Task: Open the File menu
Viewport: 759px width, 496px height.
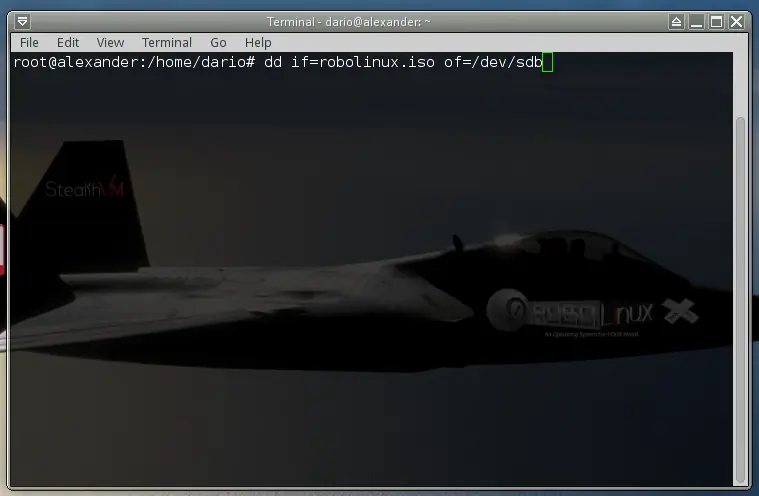Action: [29, 43]
